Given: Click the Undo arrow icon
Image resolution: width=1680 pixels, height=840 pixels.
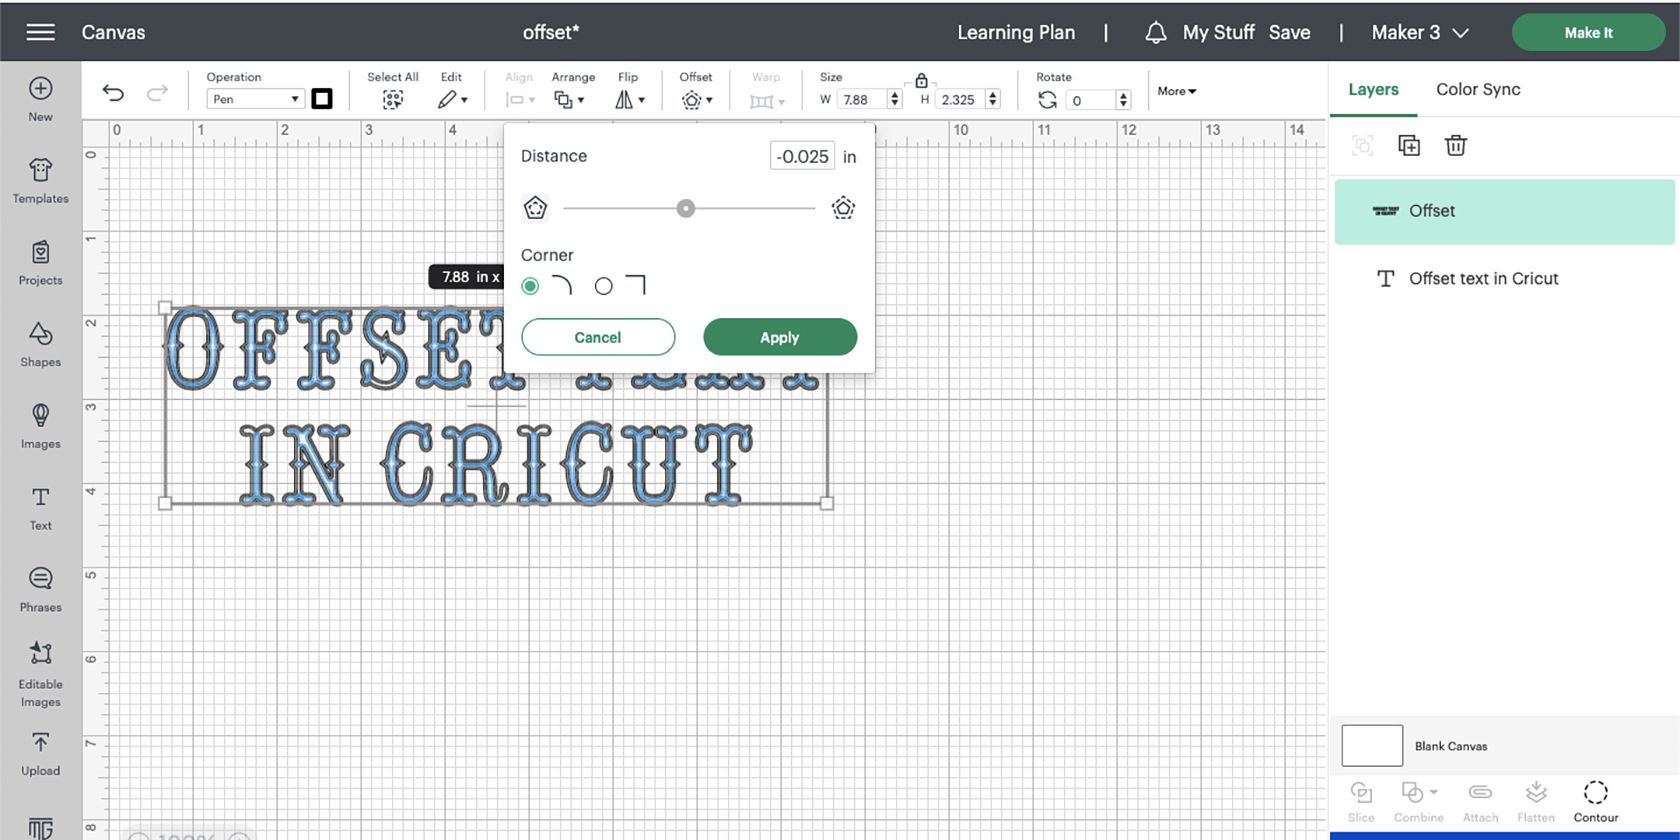Looking at the screenshot, I should click(x=113, y=94).
